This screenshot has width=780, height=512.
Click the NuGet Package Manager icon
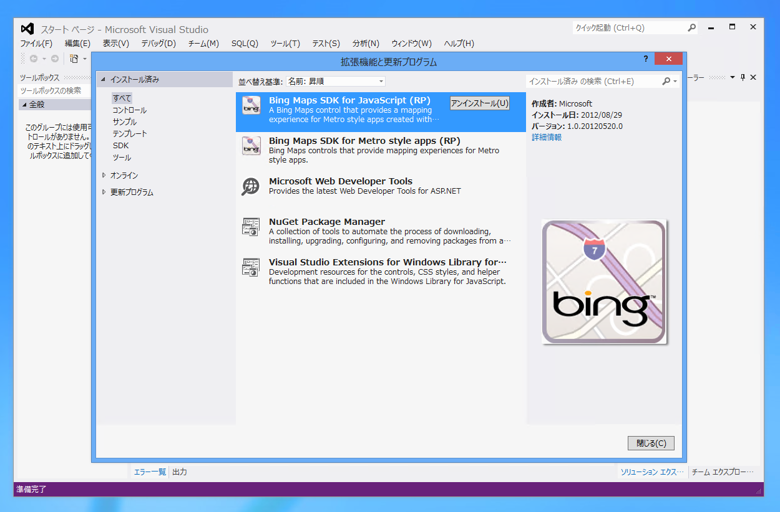coord(251,227)
